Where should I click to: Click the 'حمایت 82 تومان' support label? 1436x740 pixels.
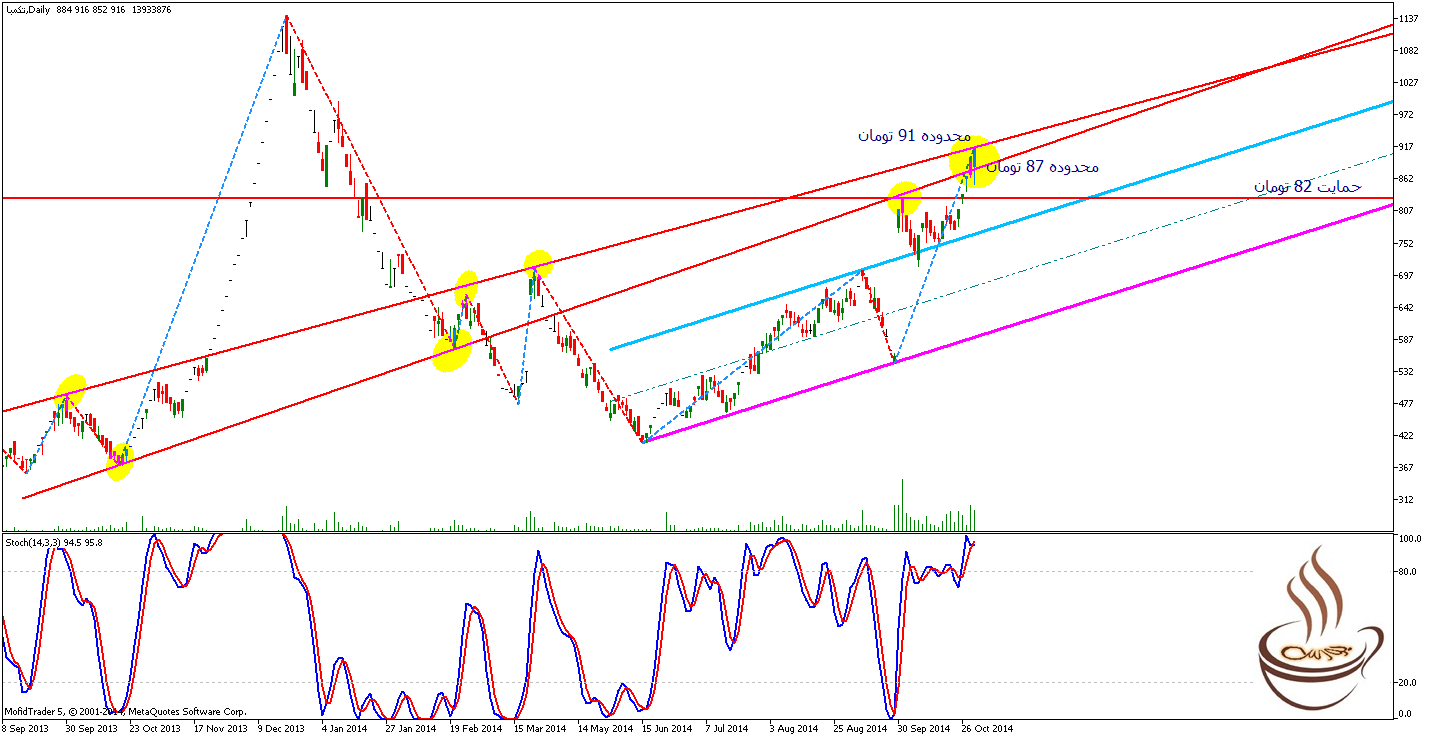(1307, 187)
